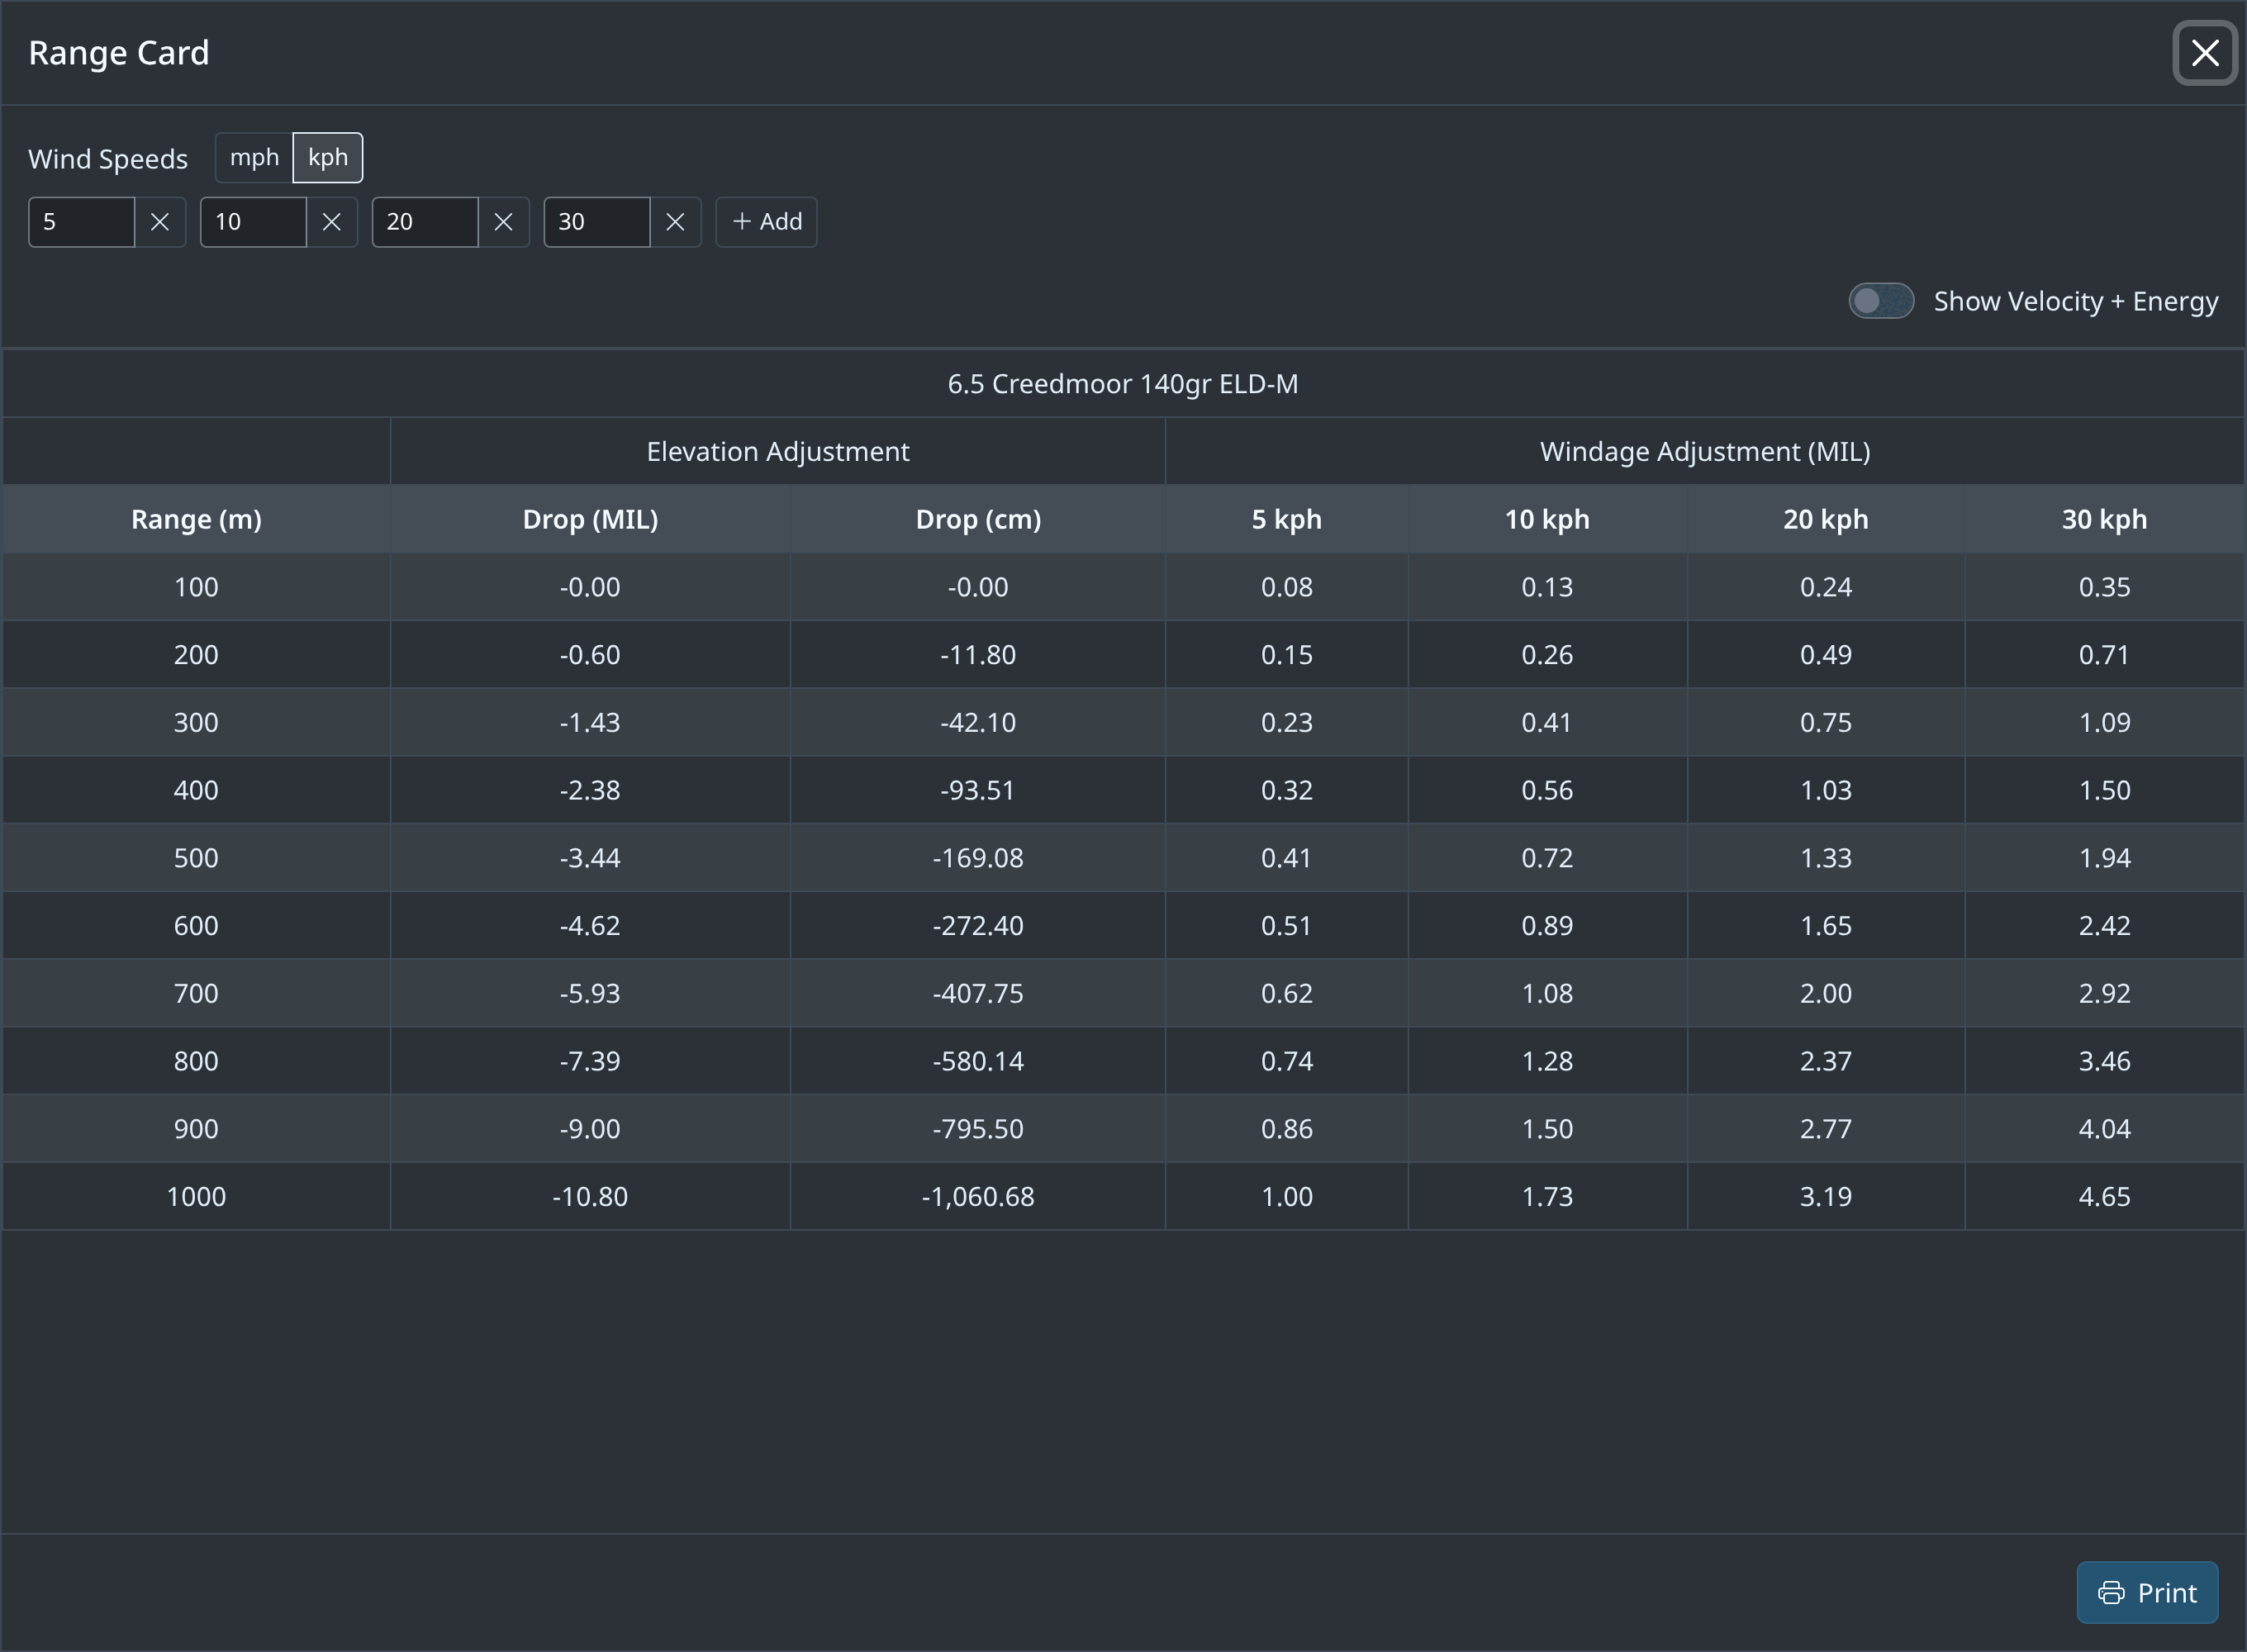Image resolution: width=2247 pixels, height=1652 pixels.
Task: Click the Drop (cm) column header
Action: pos(978,519)
